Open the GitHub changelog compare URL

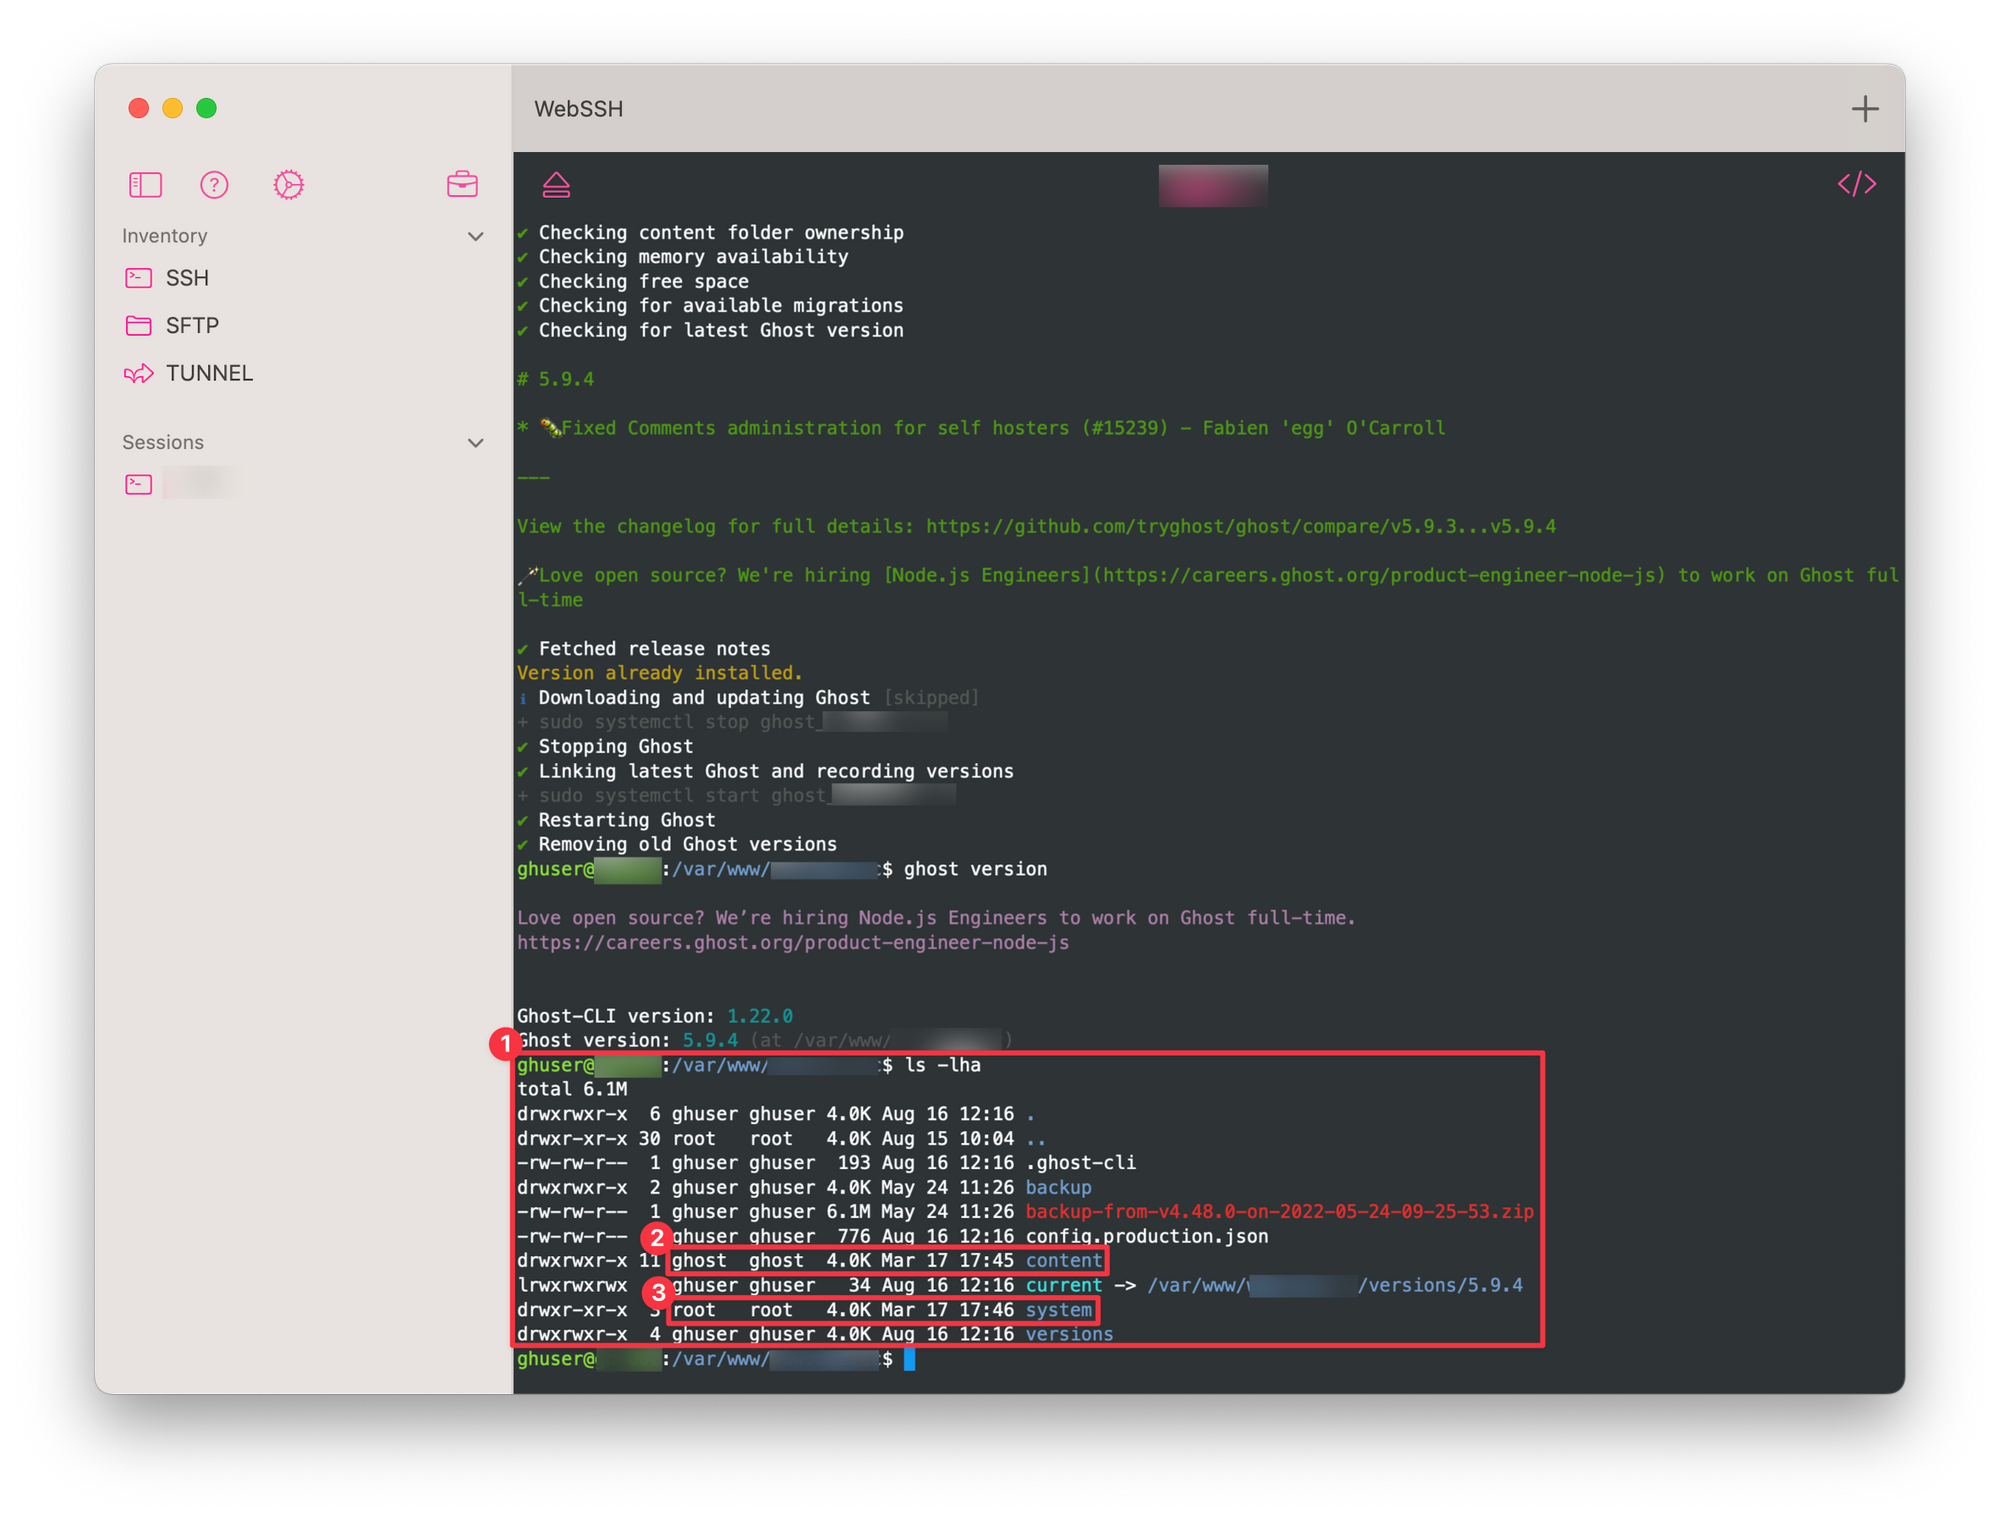[x=1240, y=526]
